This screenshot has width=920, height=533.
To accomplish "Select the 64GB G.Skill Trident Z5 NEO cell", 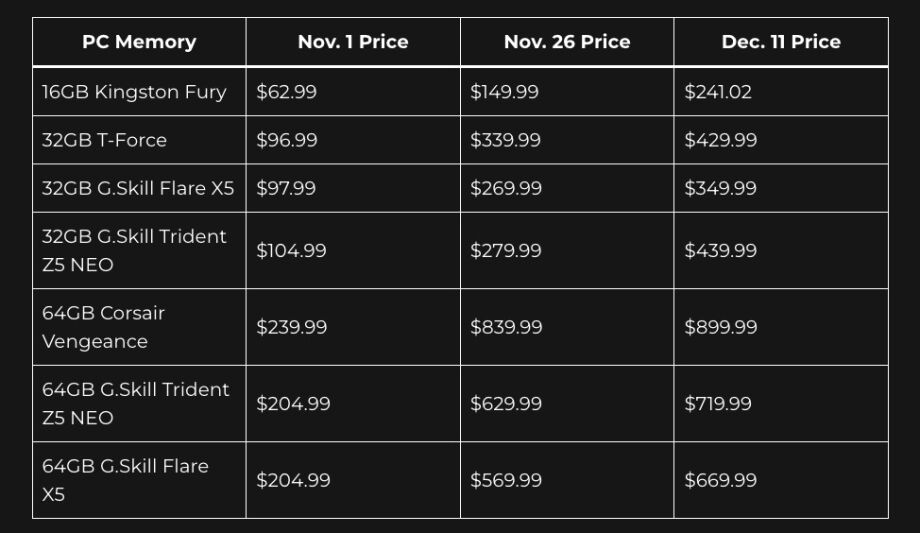I will tap(135, 403).
